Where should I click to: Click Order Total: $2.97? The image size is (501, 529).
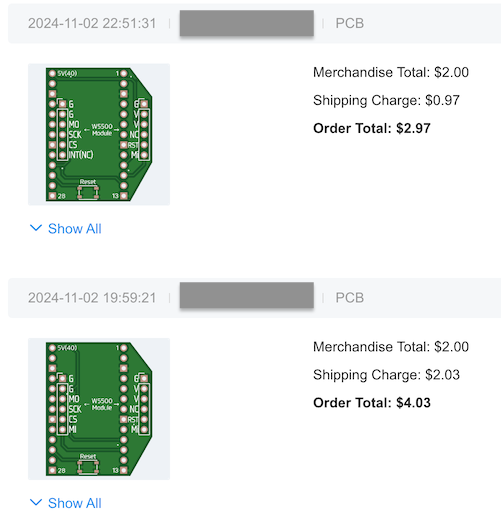[x=372, y=128]
